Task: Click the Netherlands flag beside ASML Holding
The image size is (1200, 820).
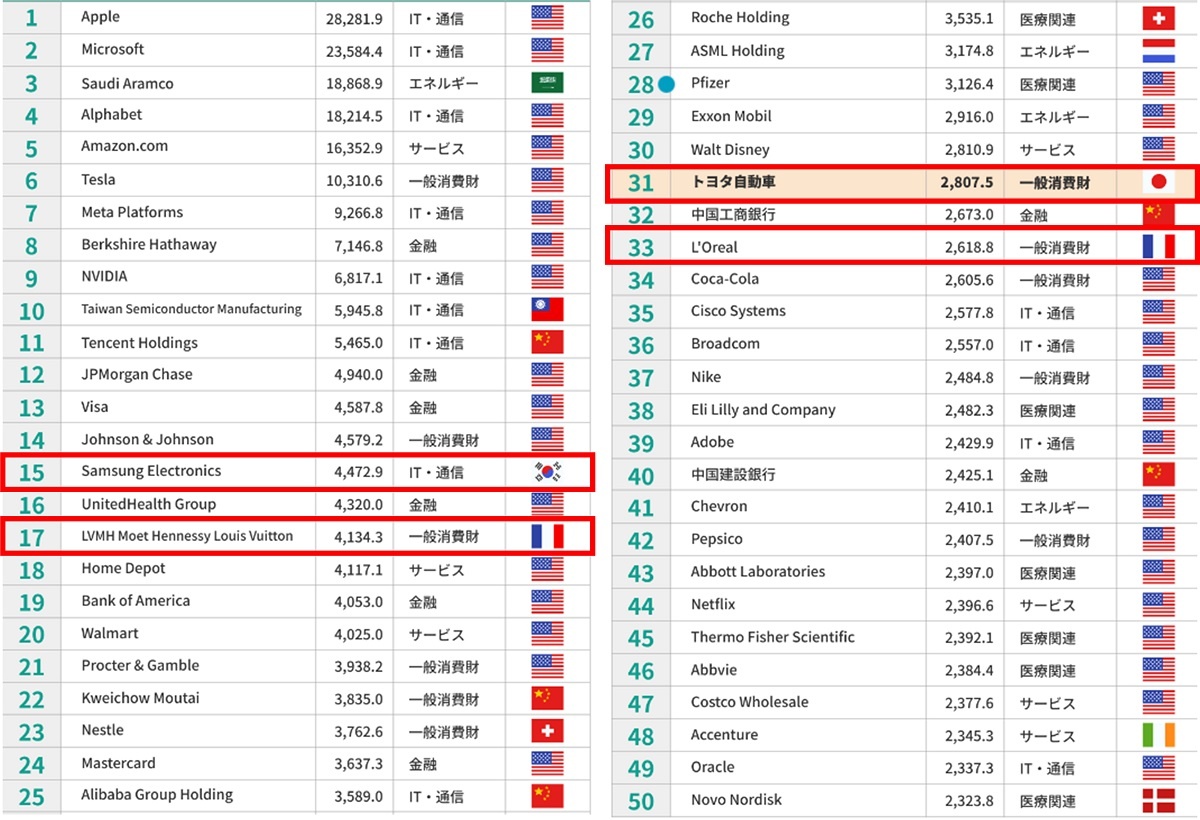Action: [1158, 51]
